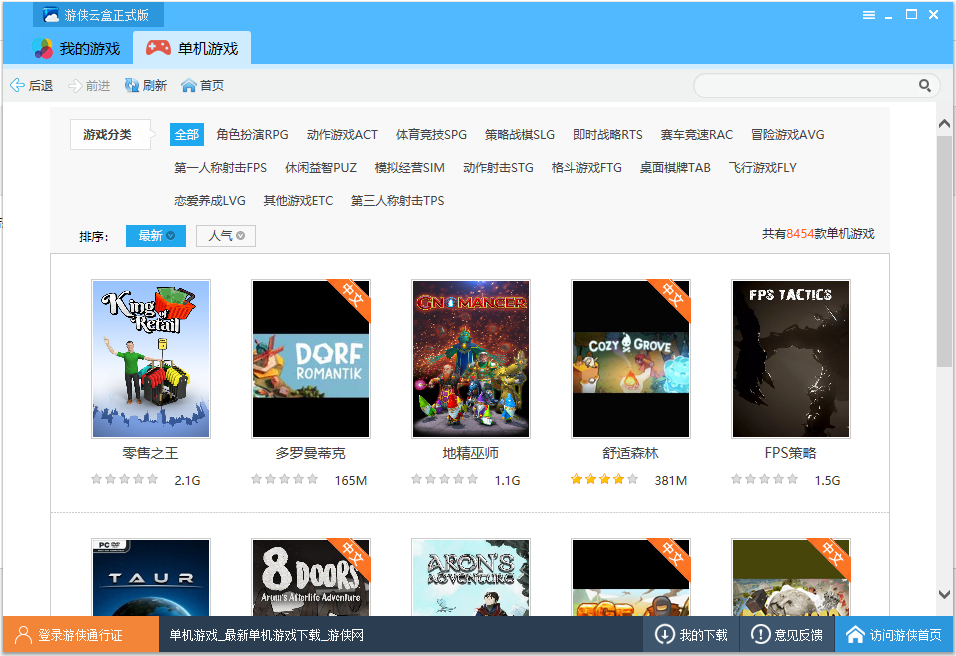Open Aron's Adventure game cover
The image size is (956, 656).
click(x=471, y=577)
